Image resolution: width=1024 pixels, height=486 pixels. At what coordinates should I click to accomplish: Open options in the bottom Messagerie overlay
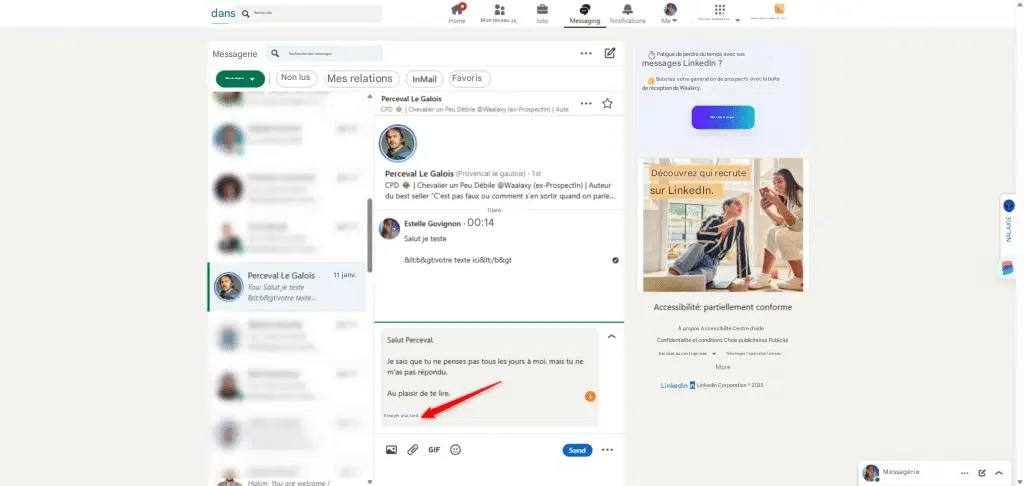tap(965, 473)
